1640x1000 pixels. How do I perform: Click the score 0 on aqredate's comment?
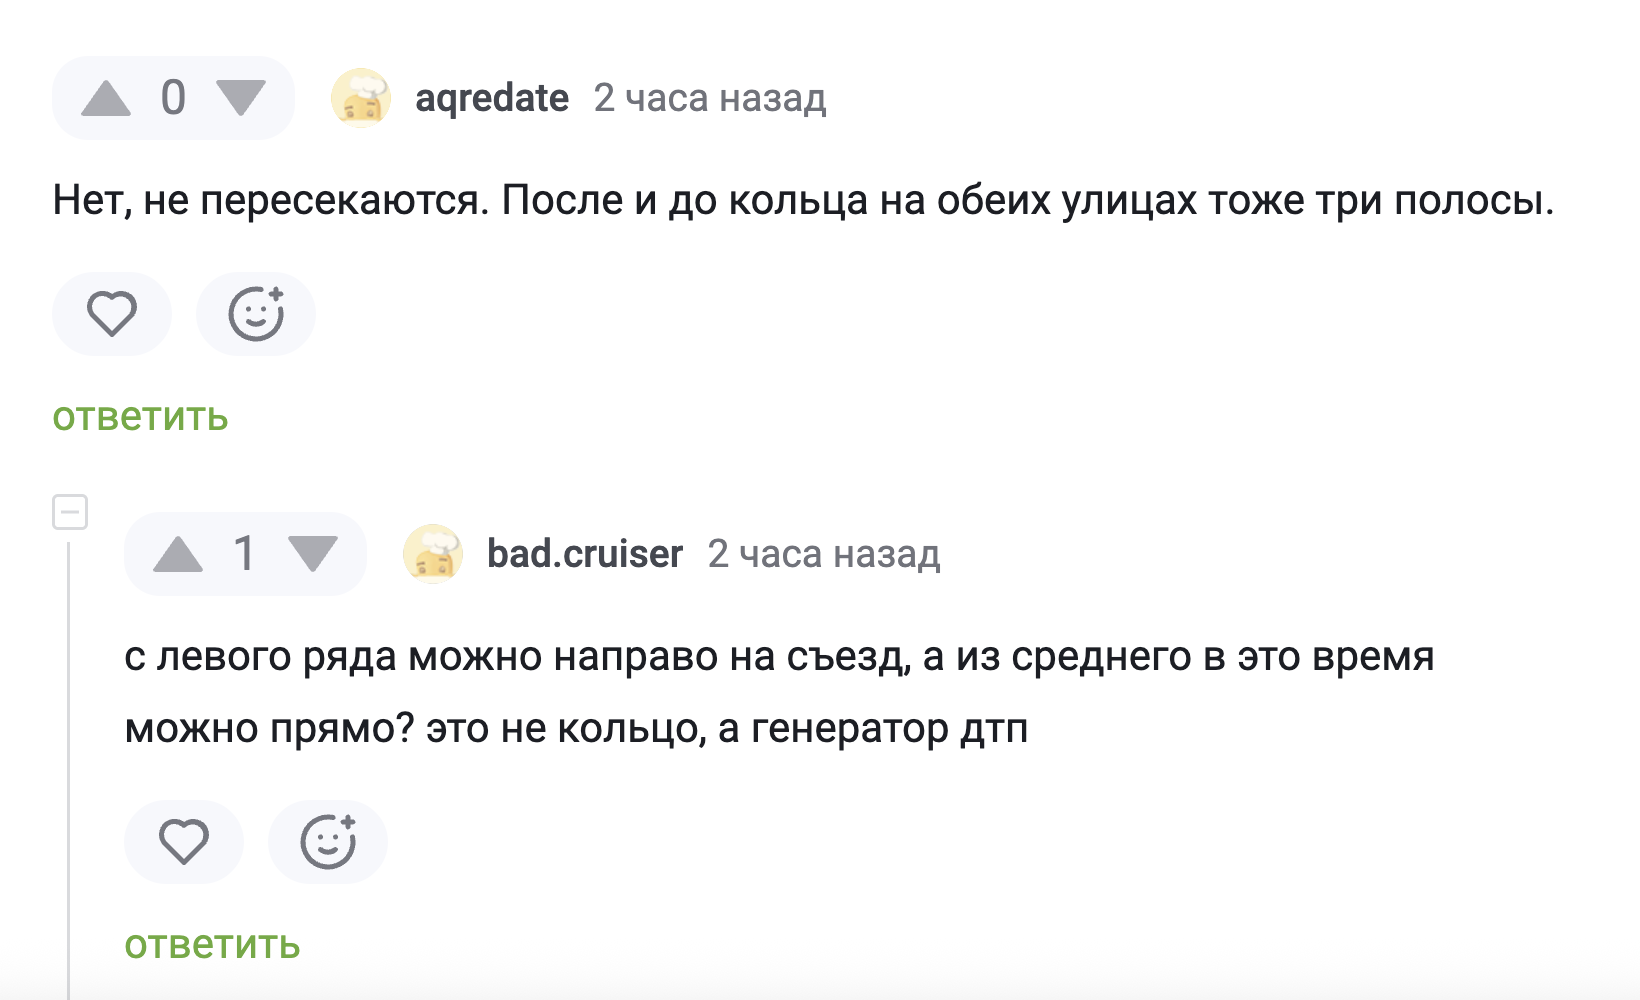[173, 98]
